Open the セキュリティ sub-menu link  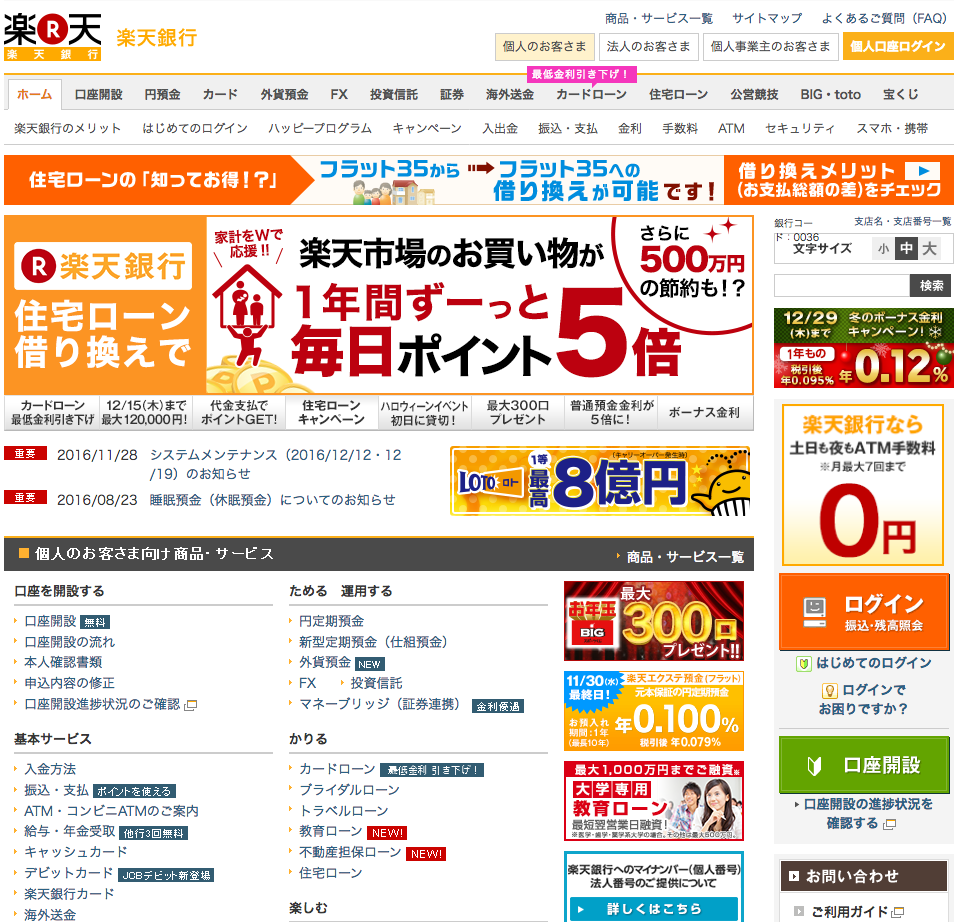click(x=800, y=128)
